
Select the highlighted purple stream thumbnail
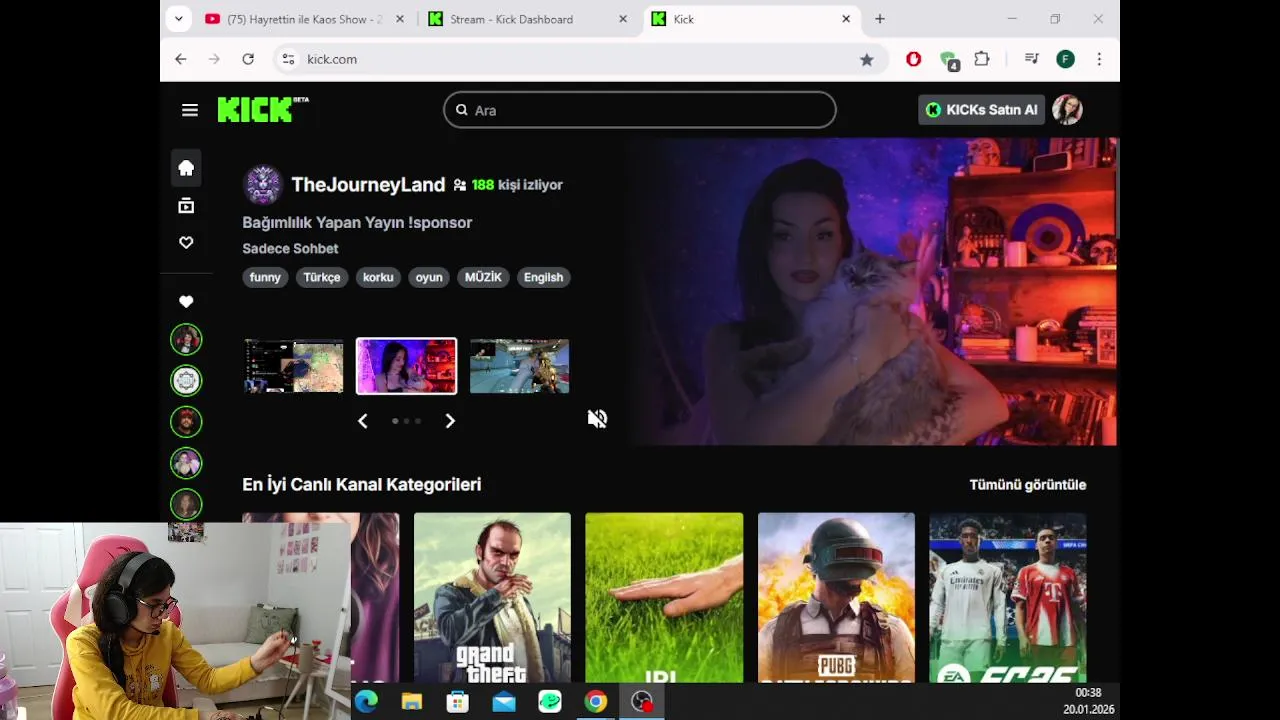click(406, 366)
